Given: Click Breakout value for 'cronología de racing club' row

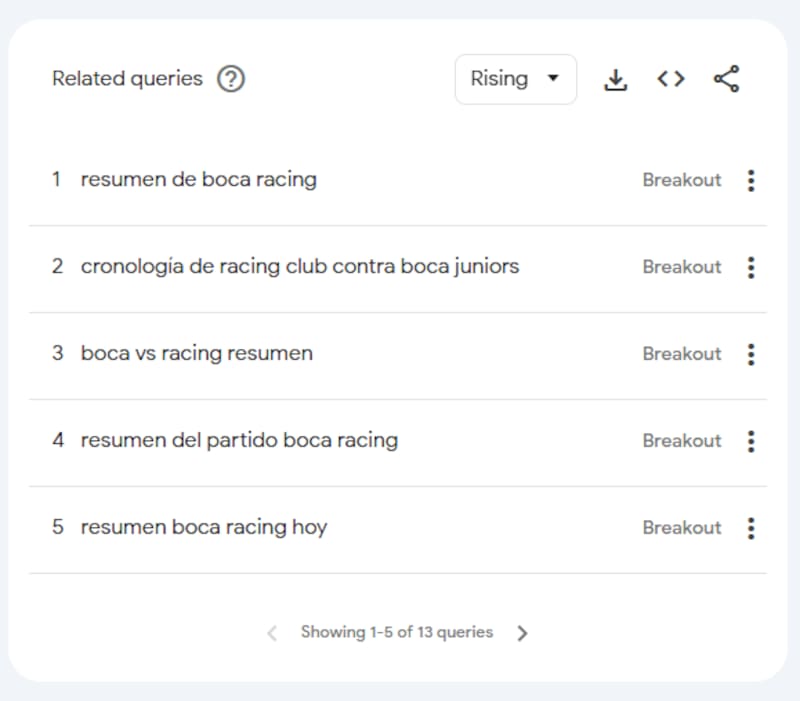Looking at the screenshot, I should 682,267.
